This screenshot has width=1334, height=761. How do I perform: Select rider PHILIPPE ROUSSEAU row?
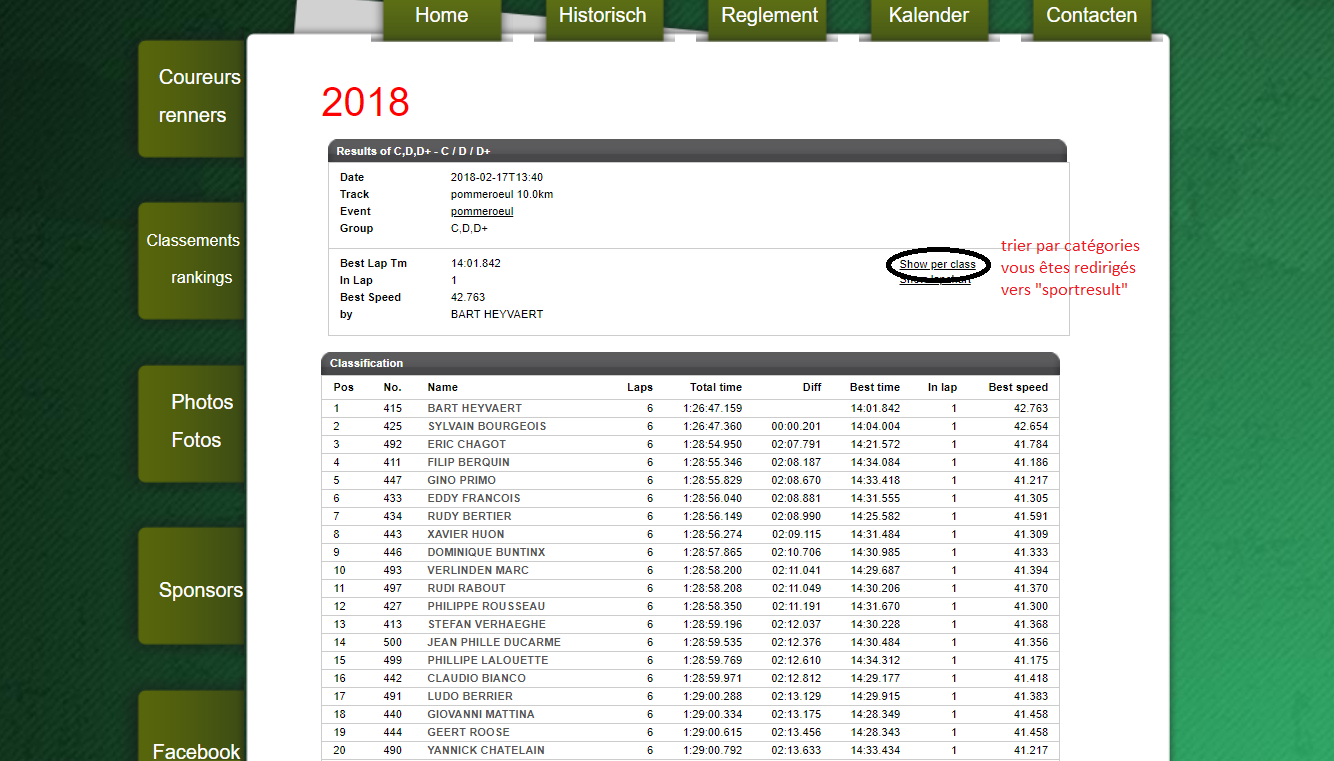pos(690,607)
